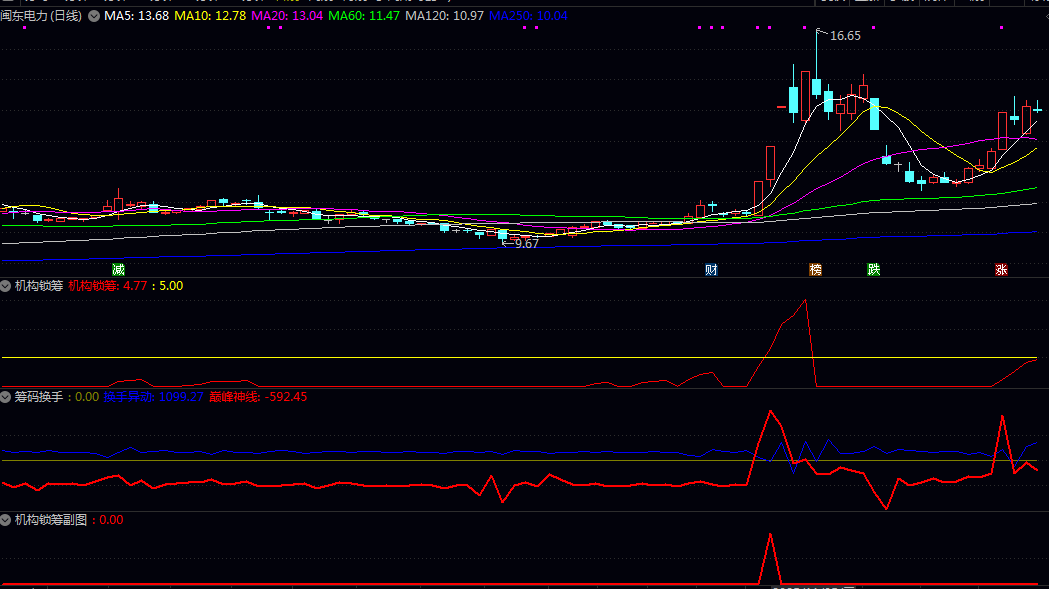Select the MA20 moving average label
The image size is (1049, 589).
(x=288, y=16)
